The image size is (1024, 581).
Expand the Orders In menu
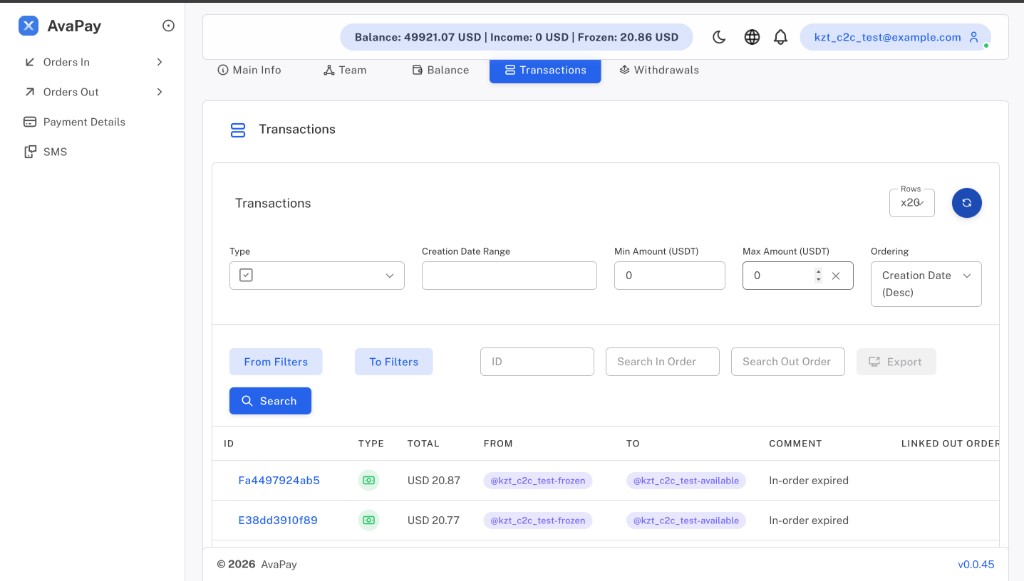[x=93, y=62]
